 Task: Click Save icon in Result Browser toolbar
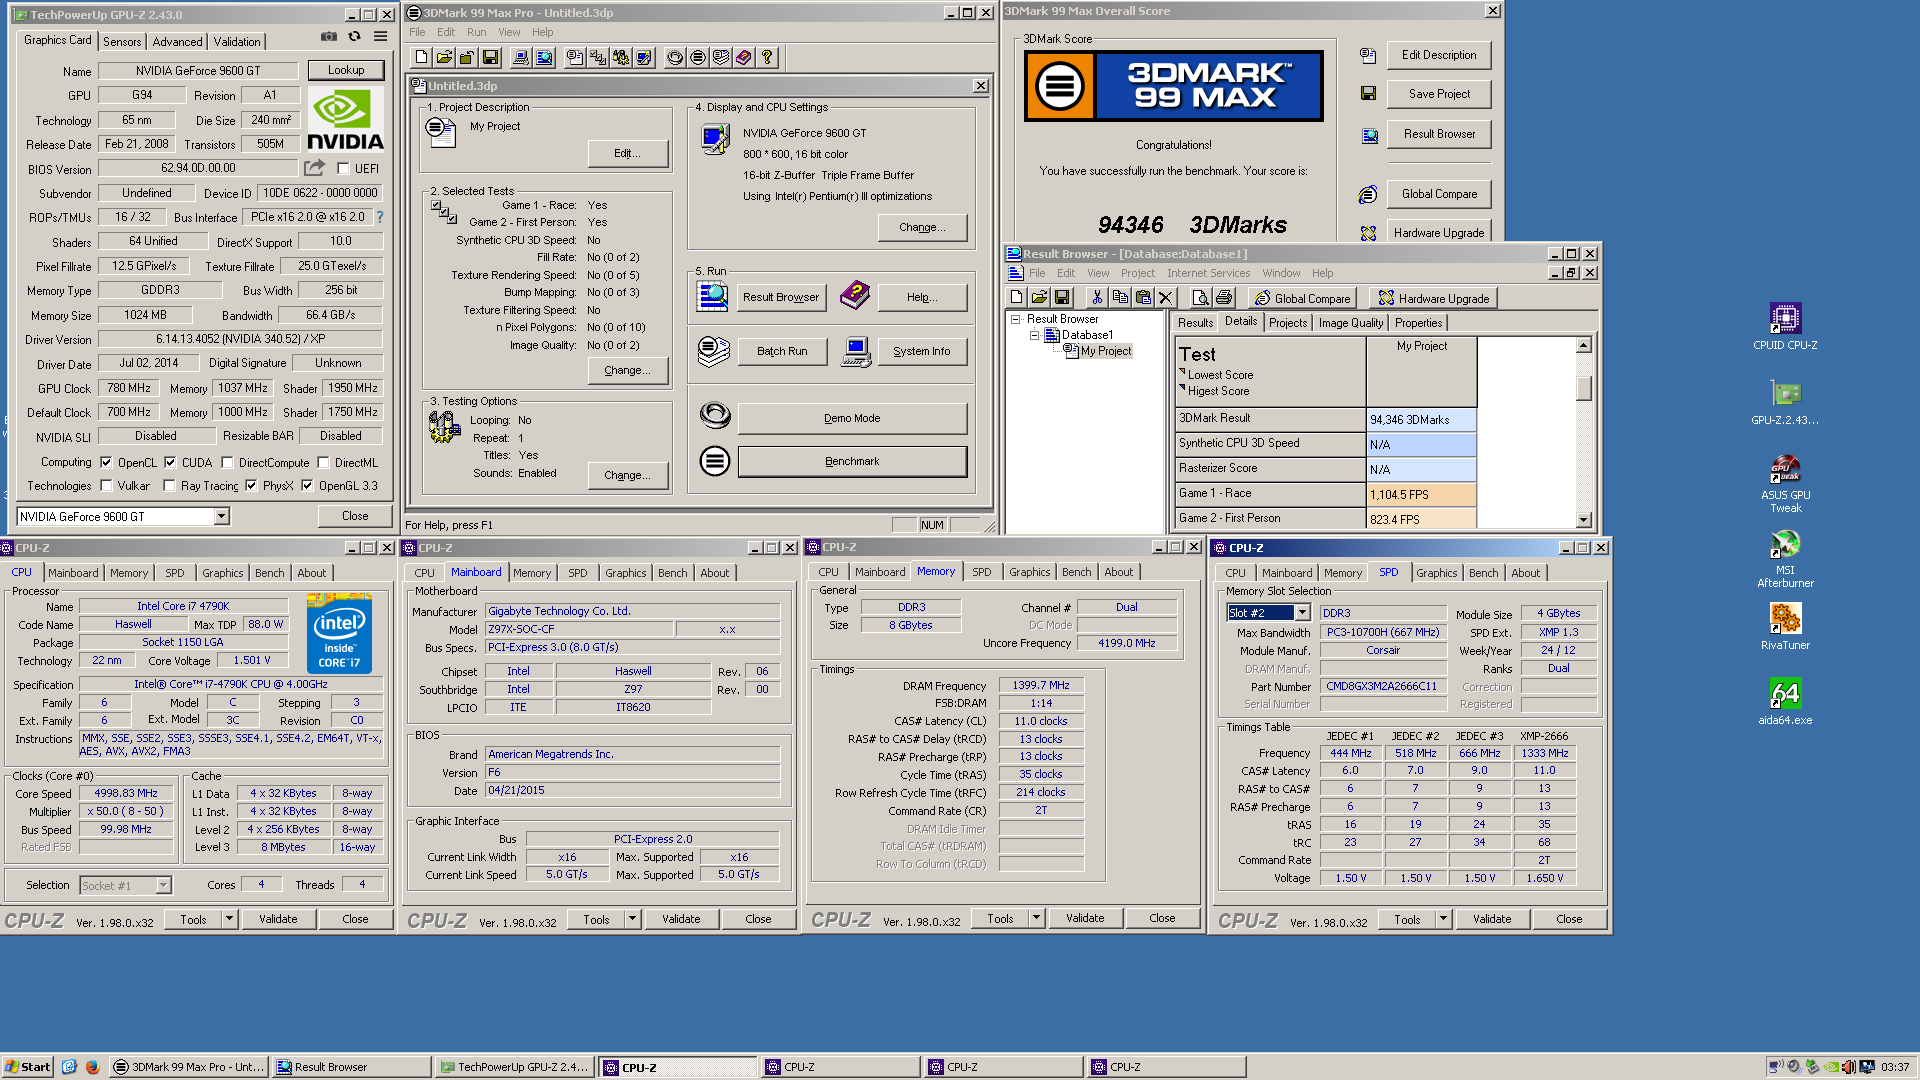pyautogui.click(x=1062, y=297)
